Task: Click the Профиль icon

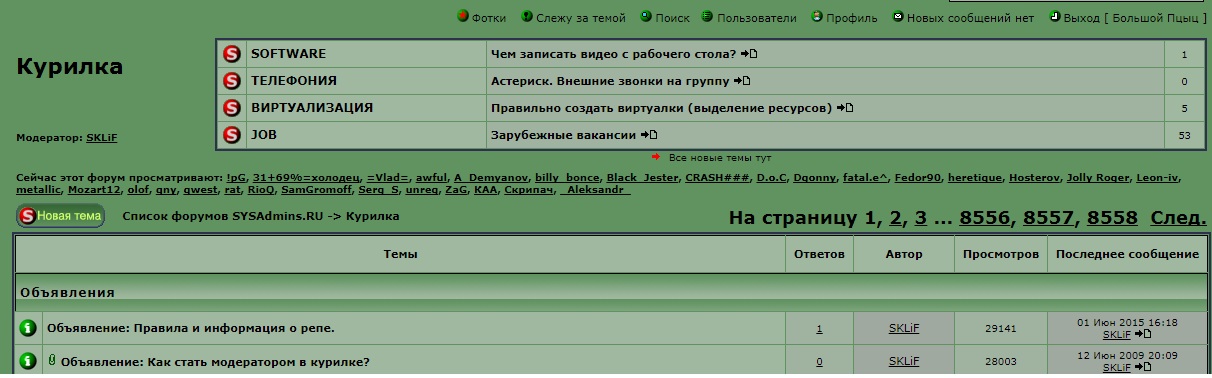Action: click(x=818, y=17)
